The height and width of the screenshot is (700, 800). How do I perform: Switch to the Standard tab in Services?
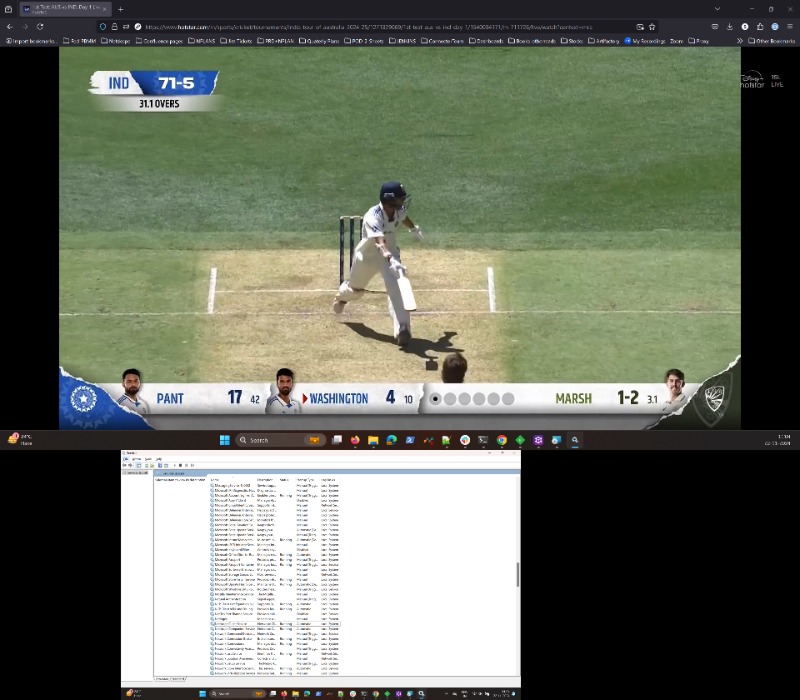click(178, 679)
